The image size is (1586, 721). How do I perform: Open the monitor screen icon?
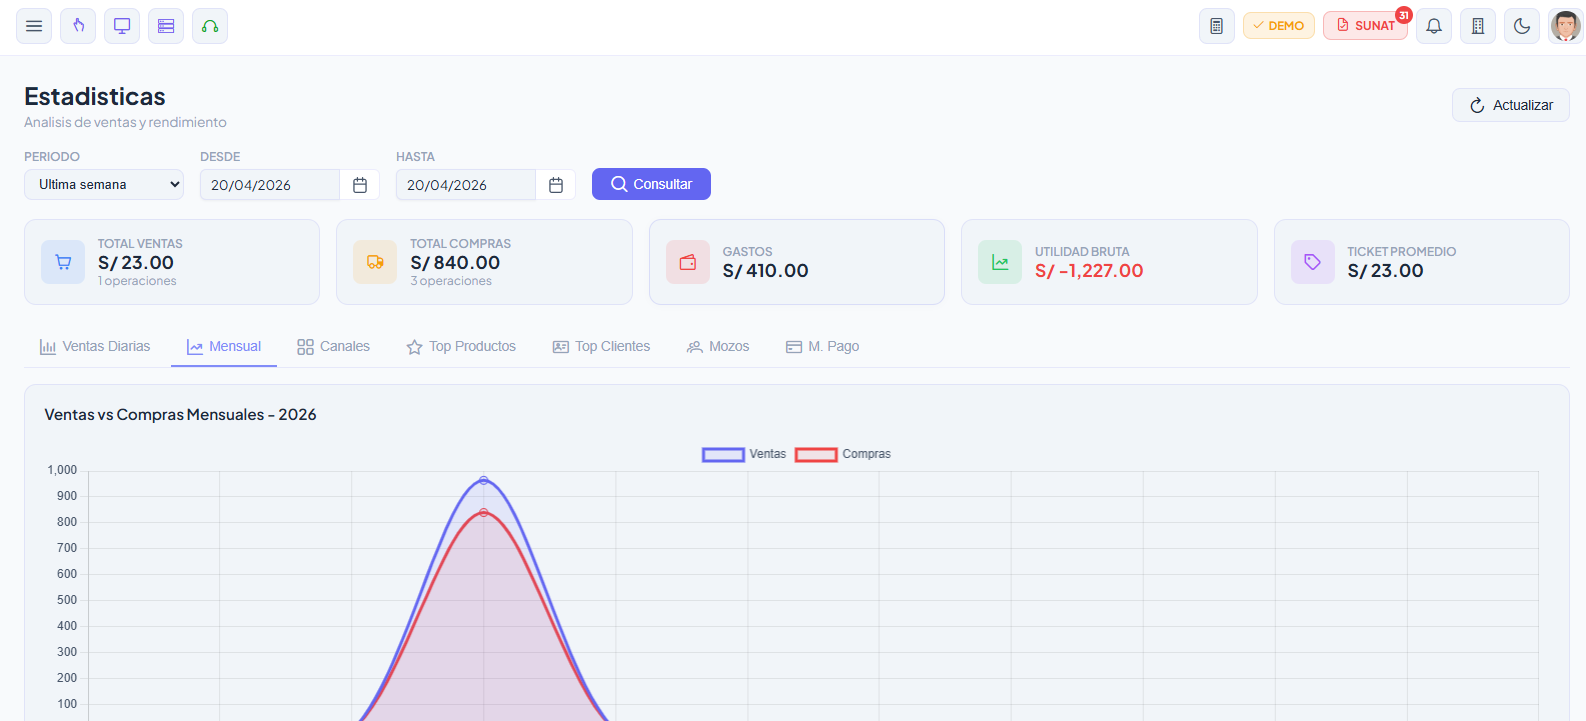[x=122, y=26]
